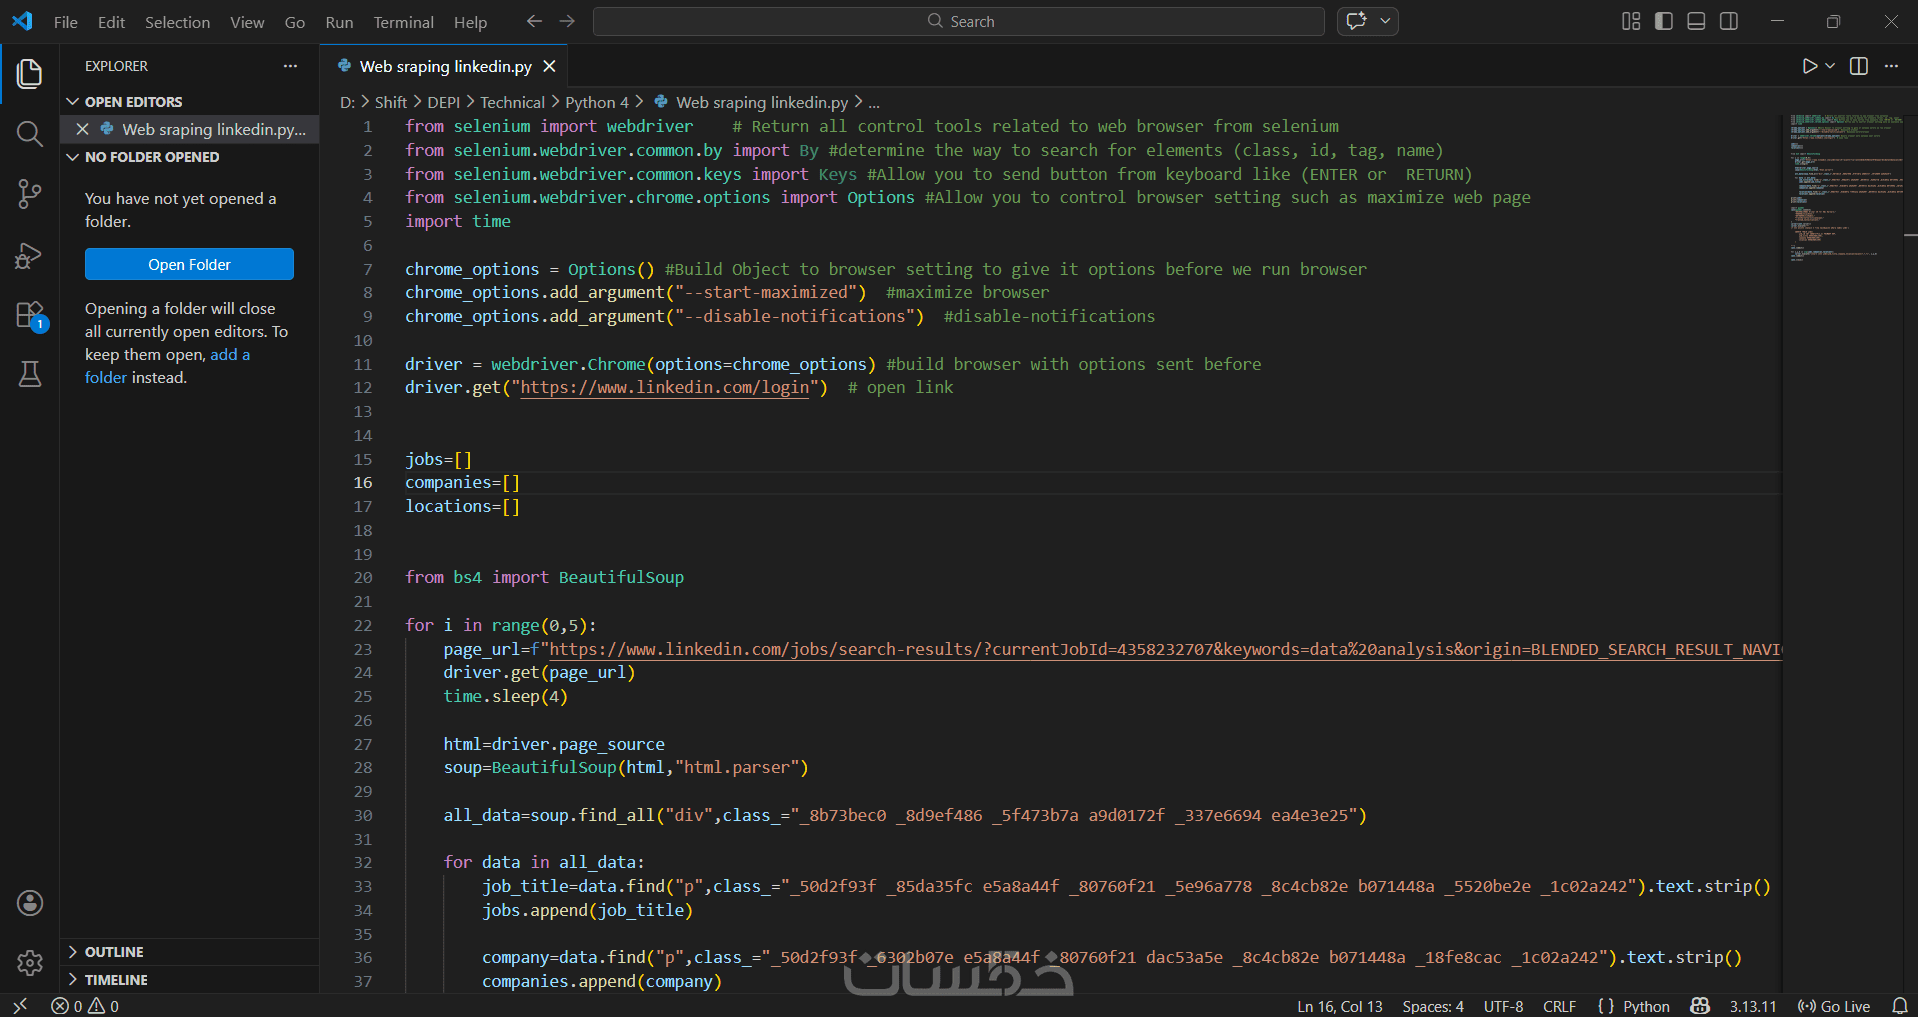Screen dimensions: 1918x1017
Task: Open the Search view in activity bar
Action: pyautogui.click(x=30, y=133)
